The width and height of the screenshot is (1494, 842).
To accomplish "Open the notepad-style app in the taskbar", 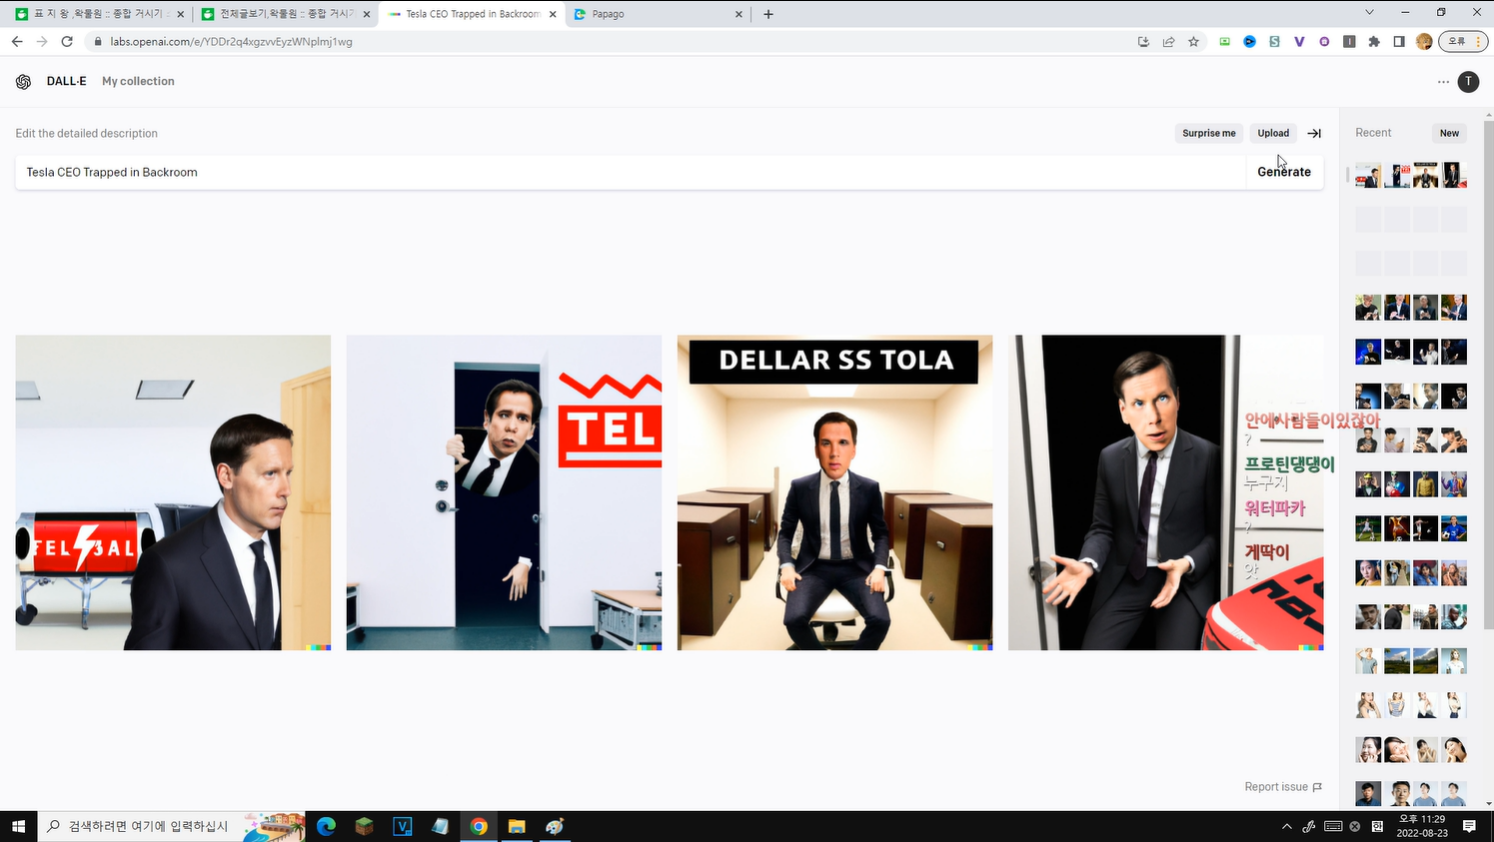I will pos(440,826).
